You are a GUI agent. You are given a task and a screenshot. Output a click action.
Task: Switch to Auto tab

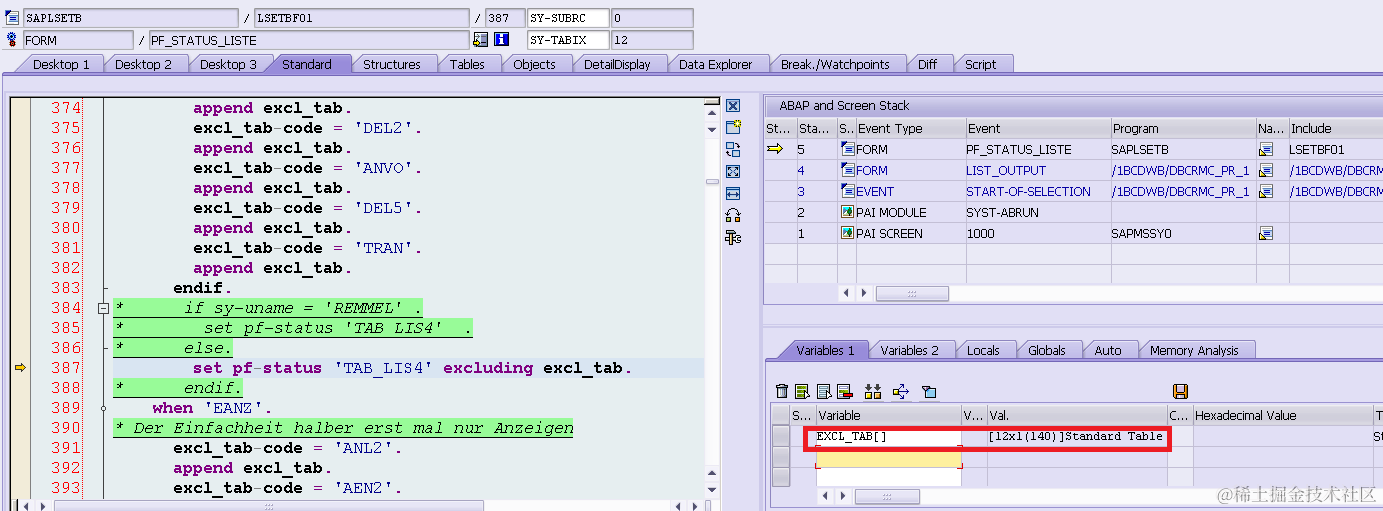coord(1108,350)
